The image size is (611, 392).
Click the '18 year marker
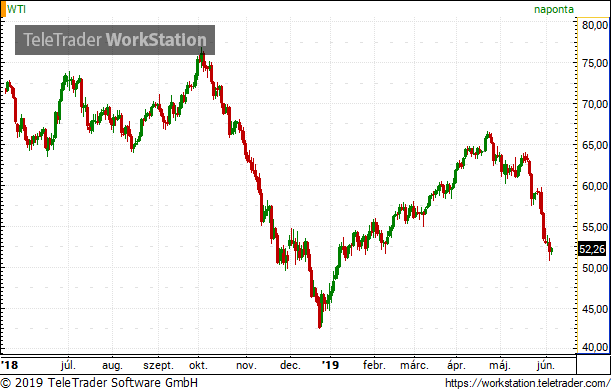[x=9, y=365]
